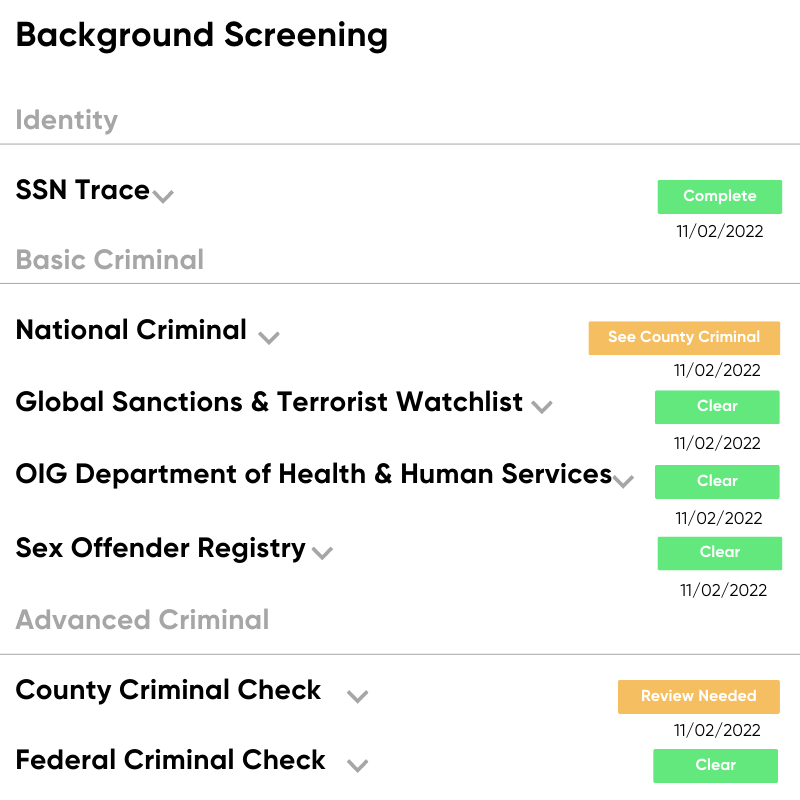Click the SSN Trace Complete badge
This screenshot has width=800, height=800.
click(719, 196)
